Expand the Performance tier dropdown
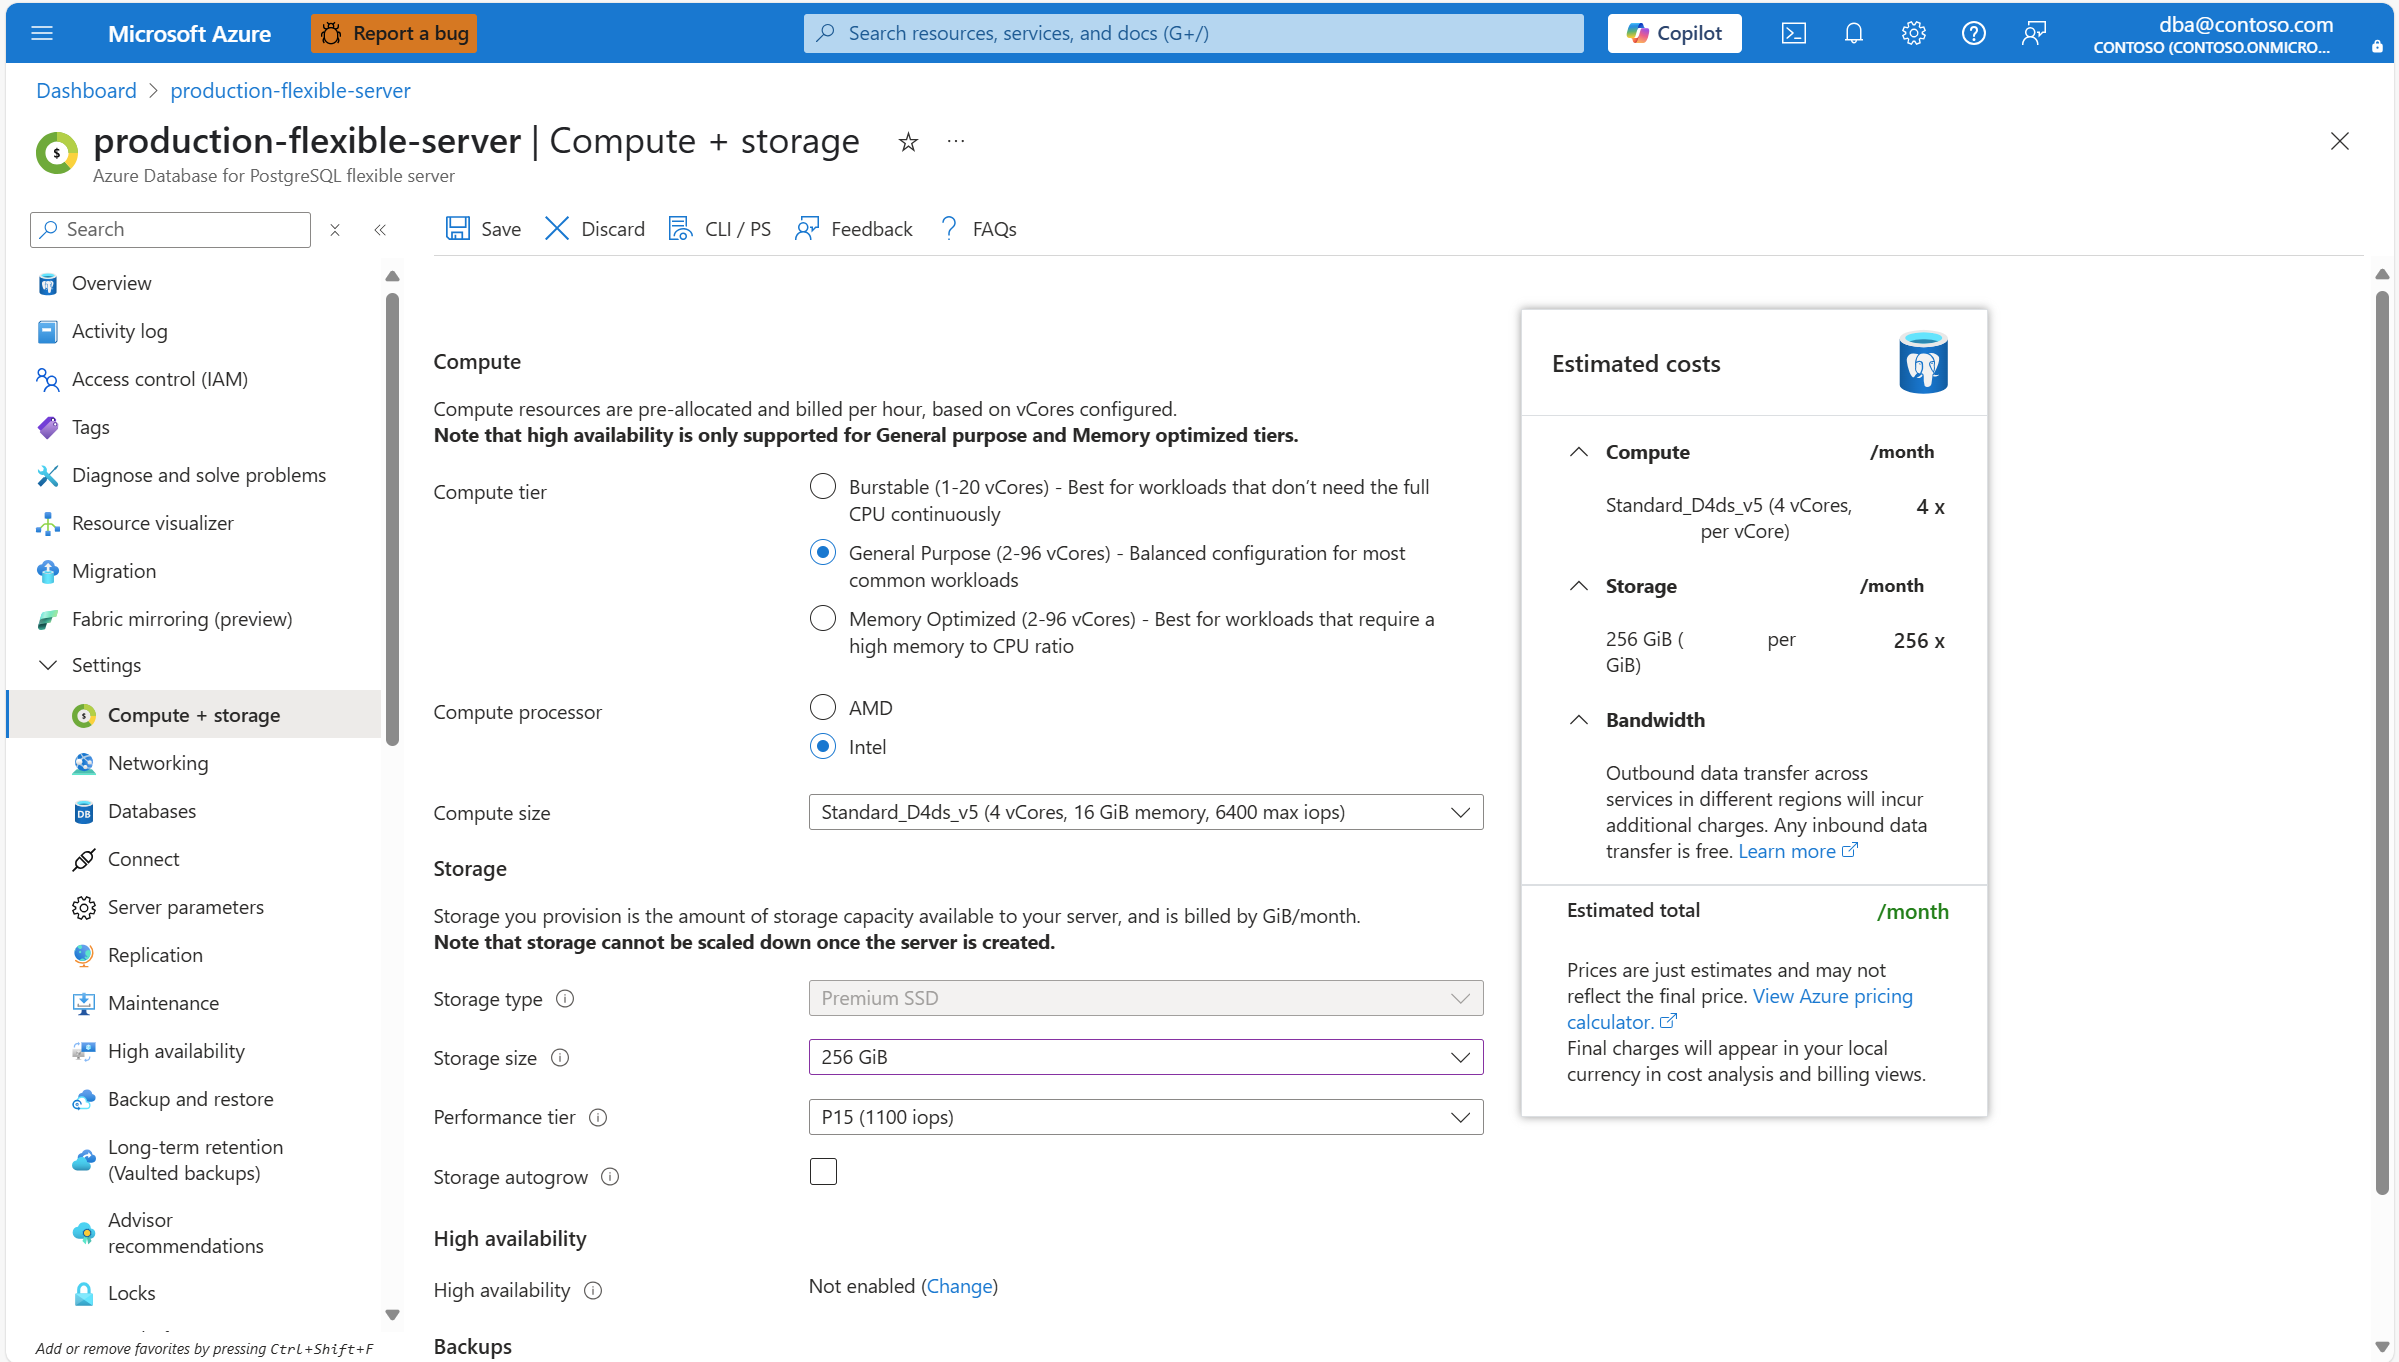 tap(1145, 1117)
